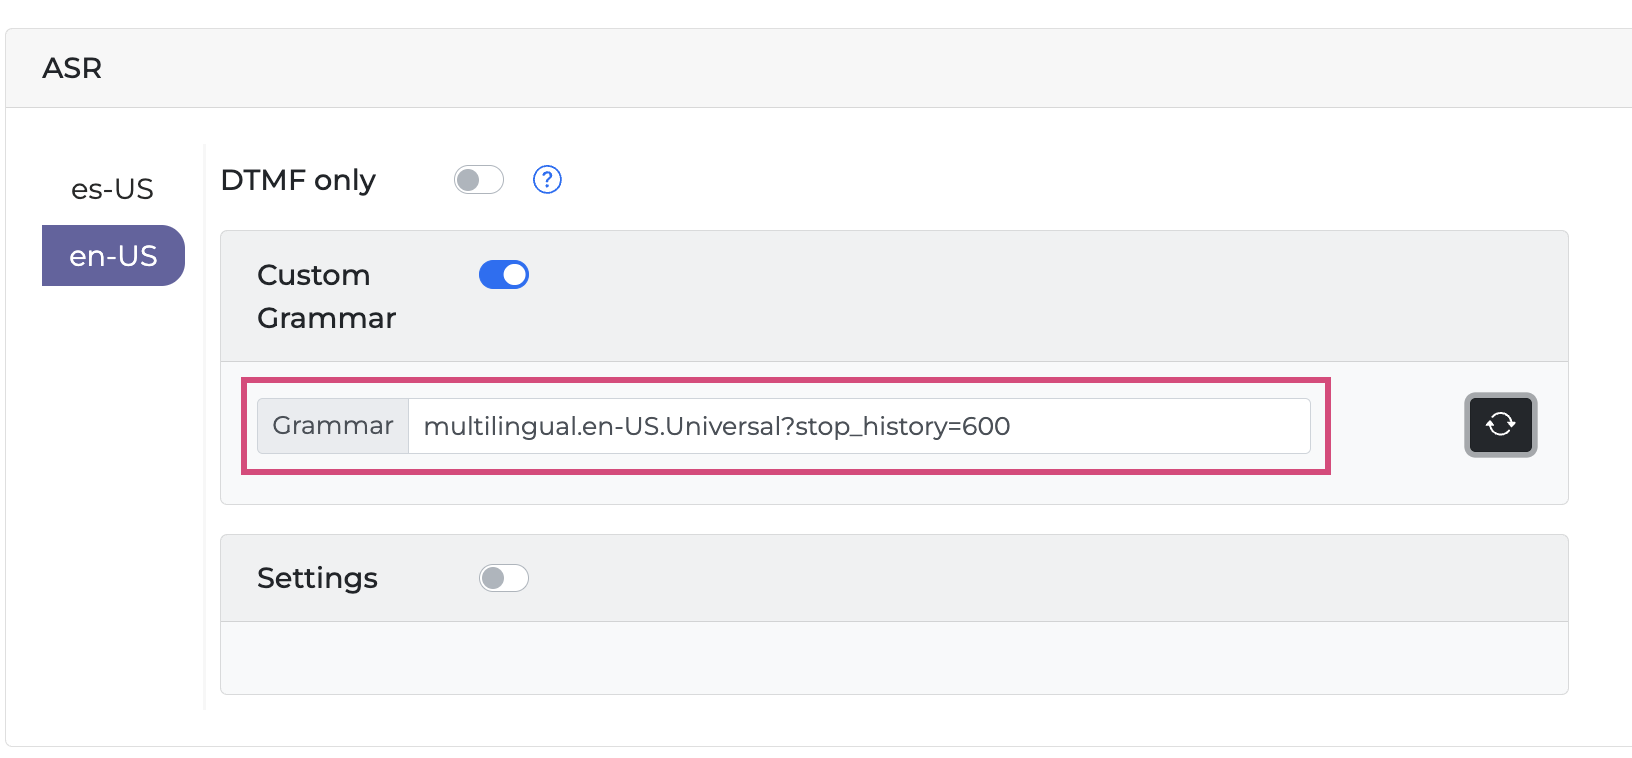Viewport: 1632px width, 758px height.
Task: Click the ASR section header
Action: (72, 68)
